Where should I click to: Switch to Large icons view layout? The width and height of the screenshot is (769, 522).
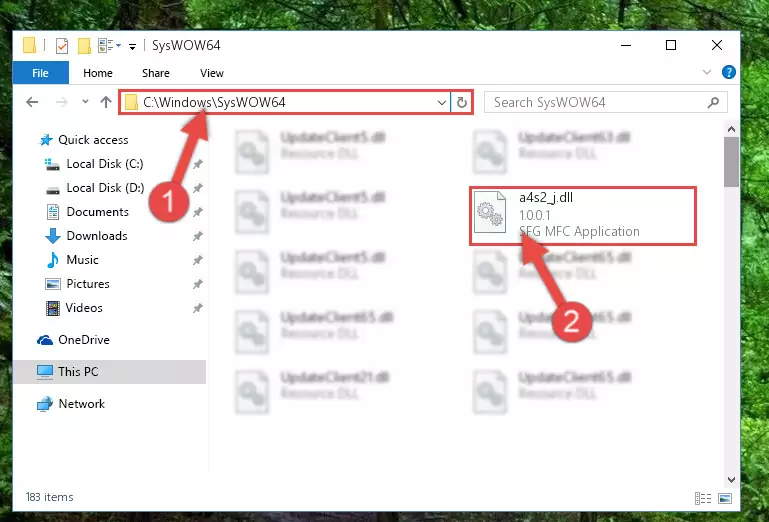725,498
